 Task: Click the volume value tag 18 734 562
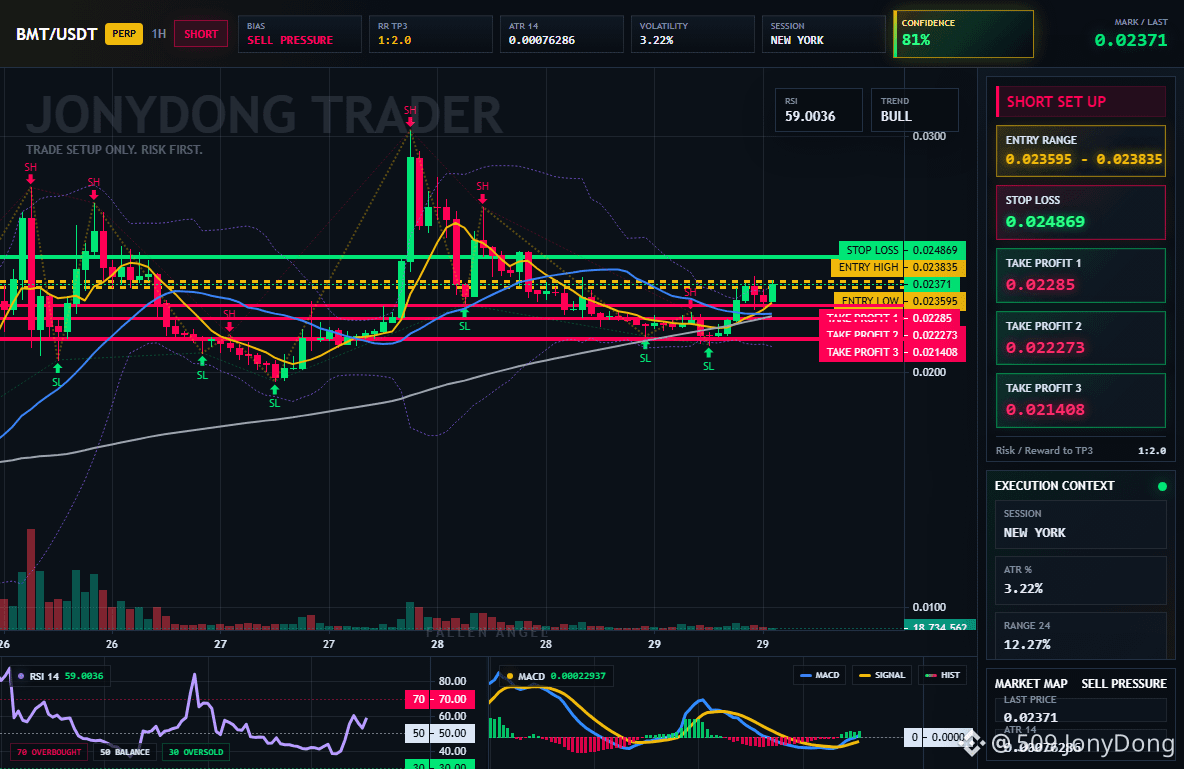939,625
